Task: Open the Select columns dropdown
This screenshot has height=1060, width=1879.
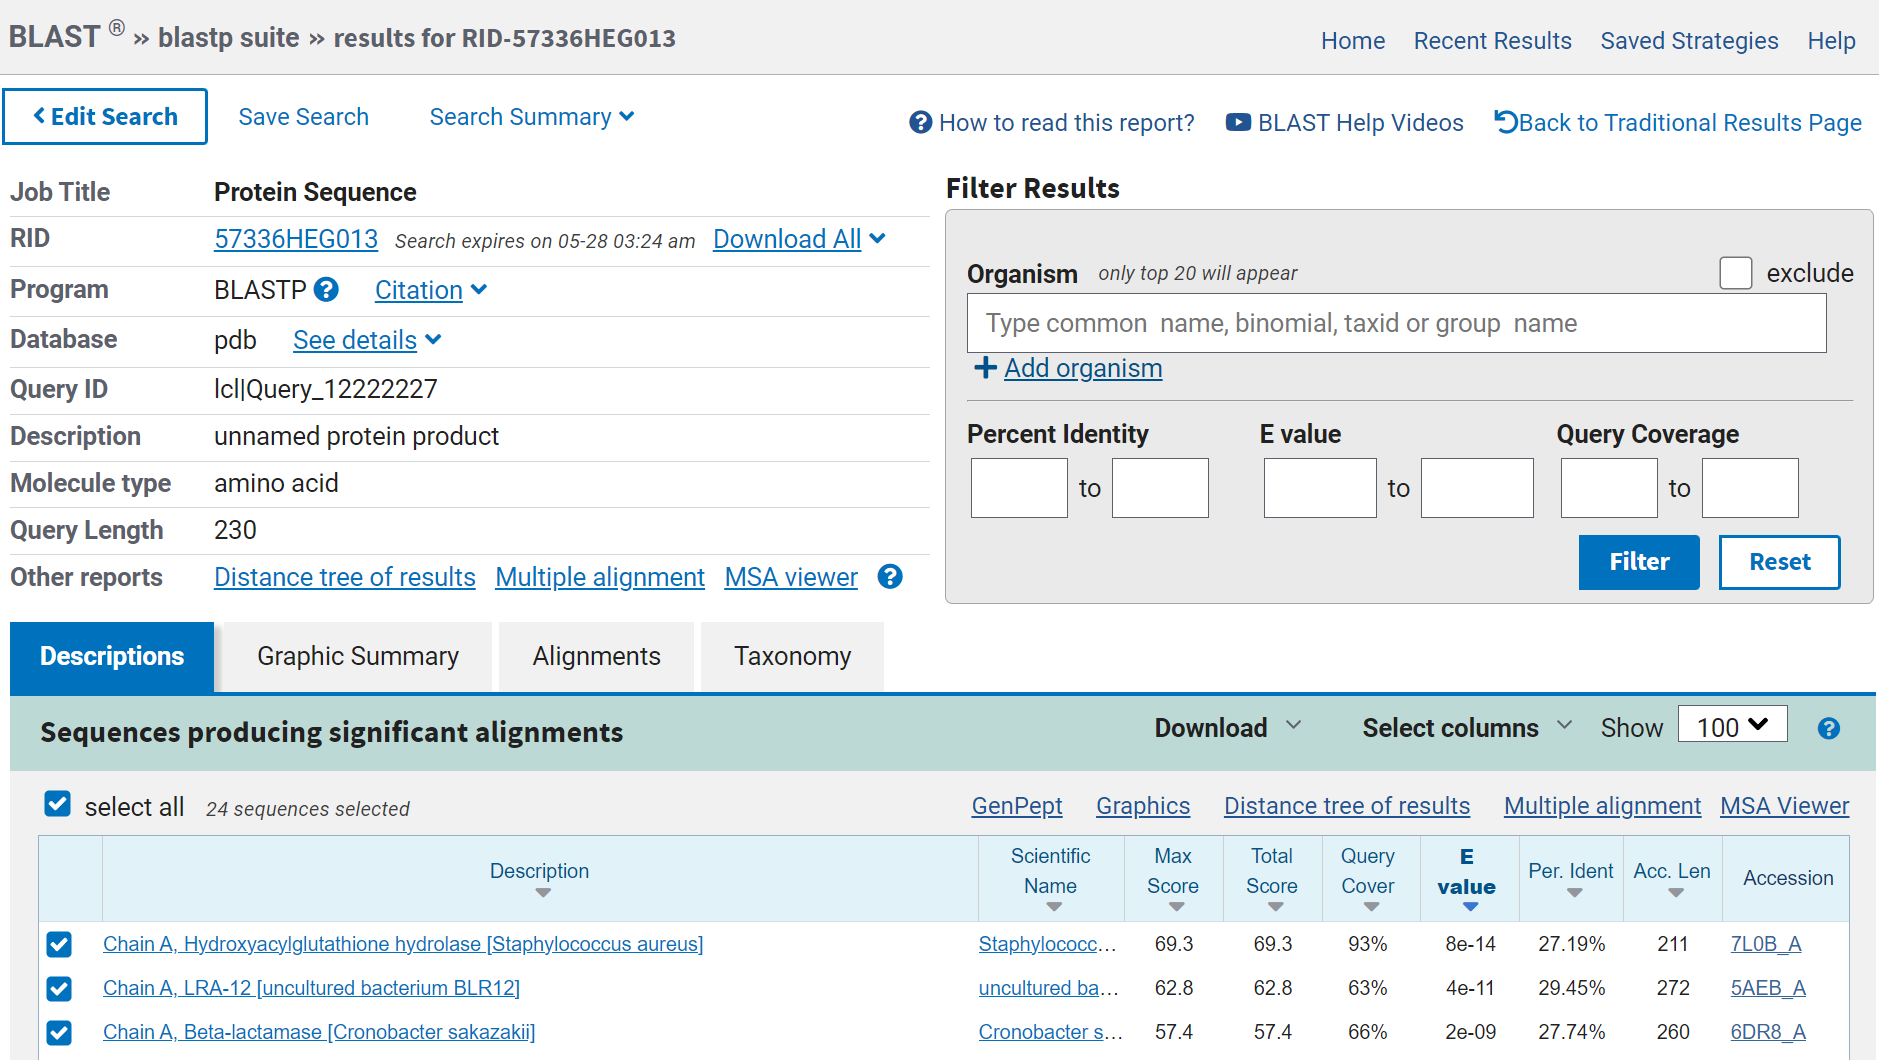Action: [x=1467, y=728]
